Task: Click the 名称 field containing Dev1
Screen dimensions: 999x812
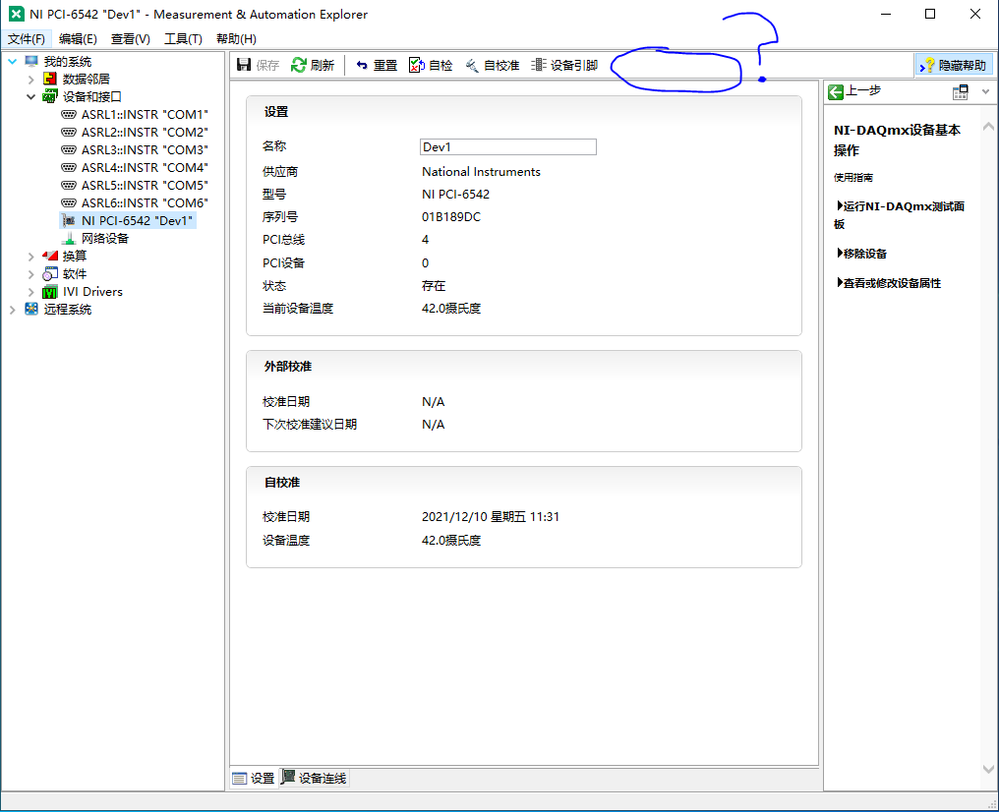Action: click(508, 147)
